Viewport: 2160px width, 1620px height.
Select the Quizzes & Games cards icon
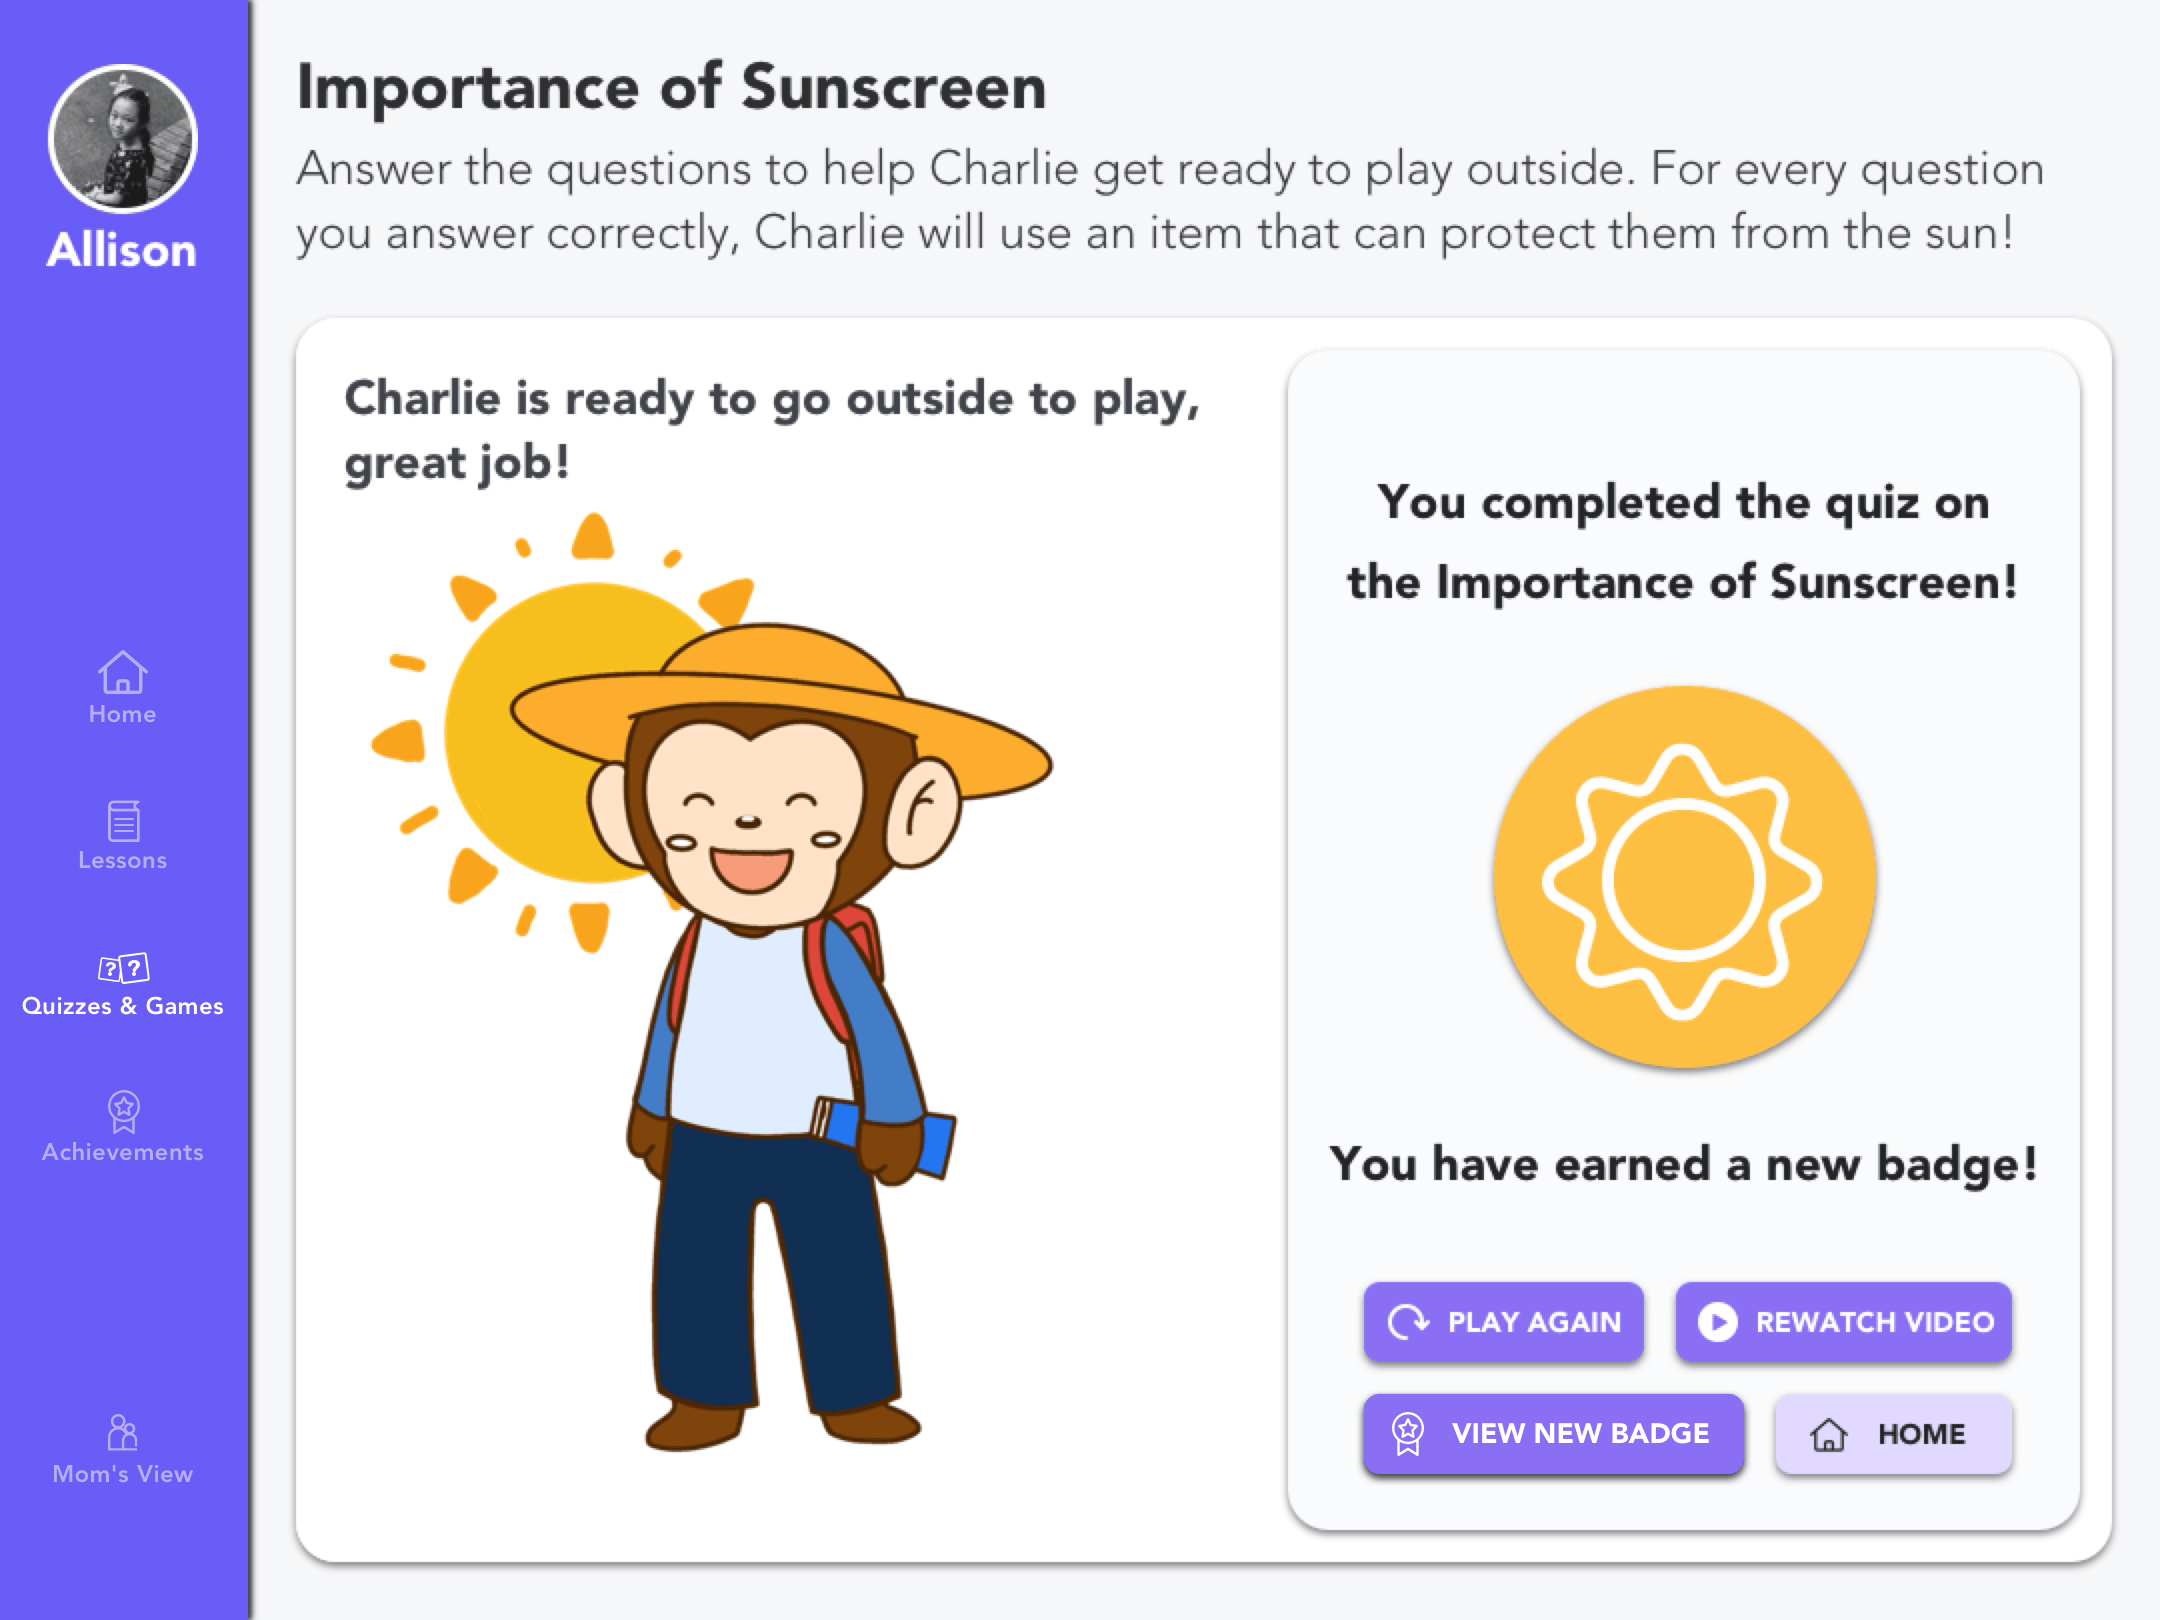pos(123,967)
